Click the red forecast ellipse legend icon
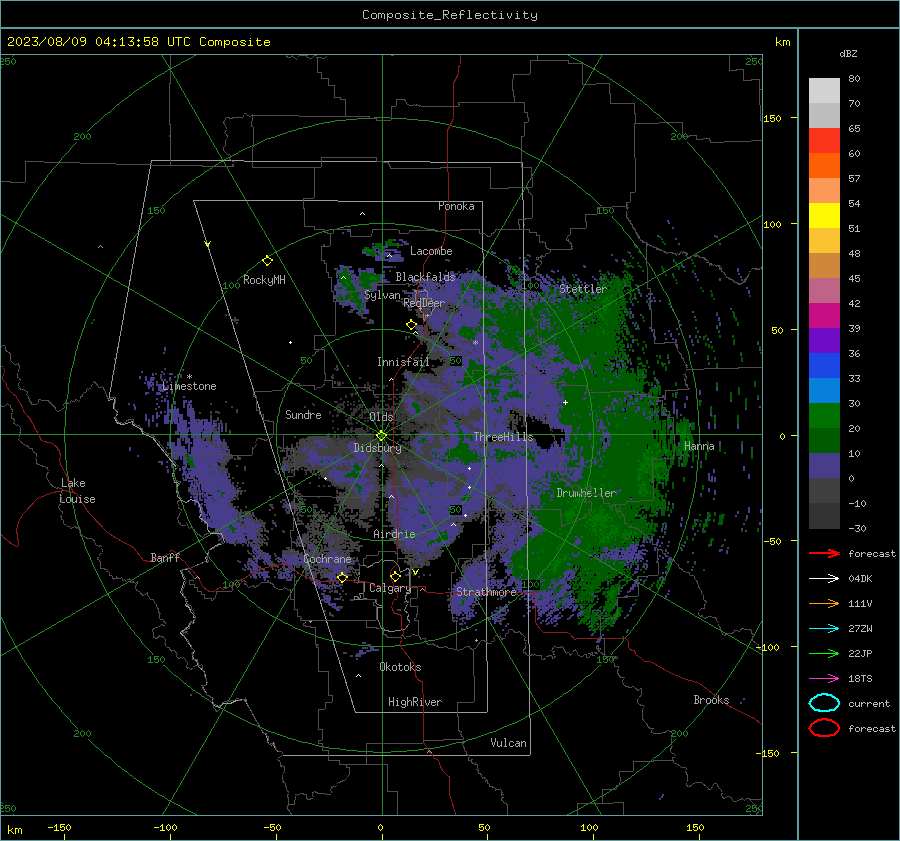This screenshot has width=900, height=841. [824, 728]
